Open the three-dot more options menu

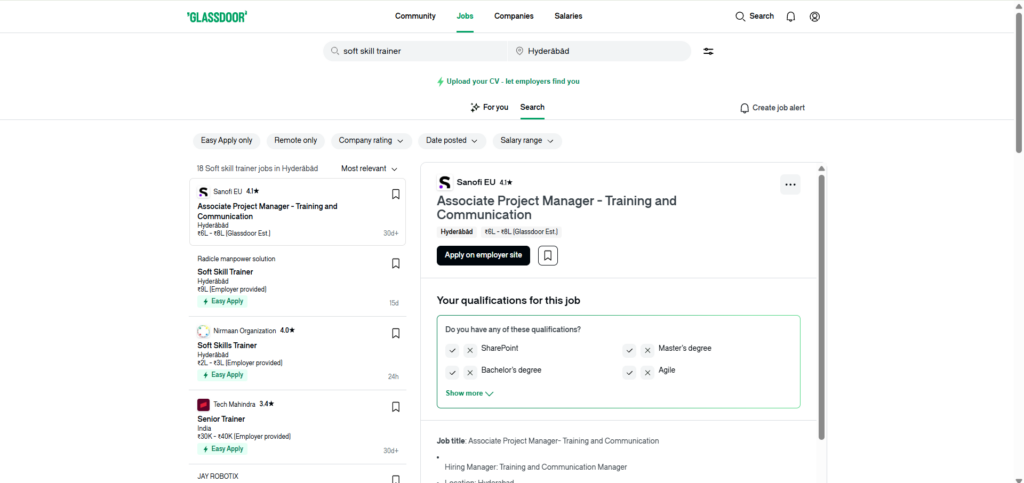pyautogui.click(x=790, y=185)
